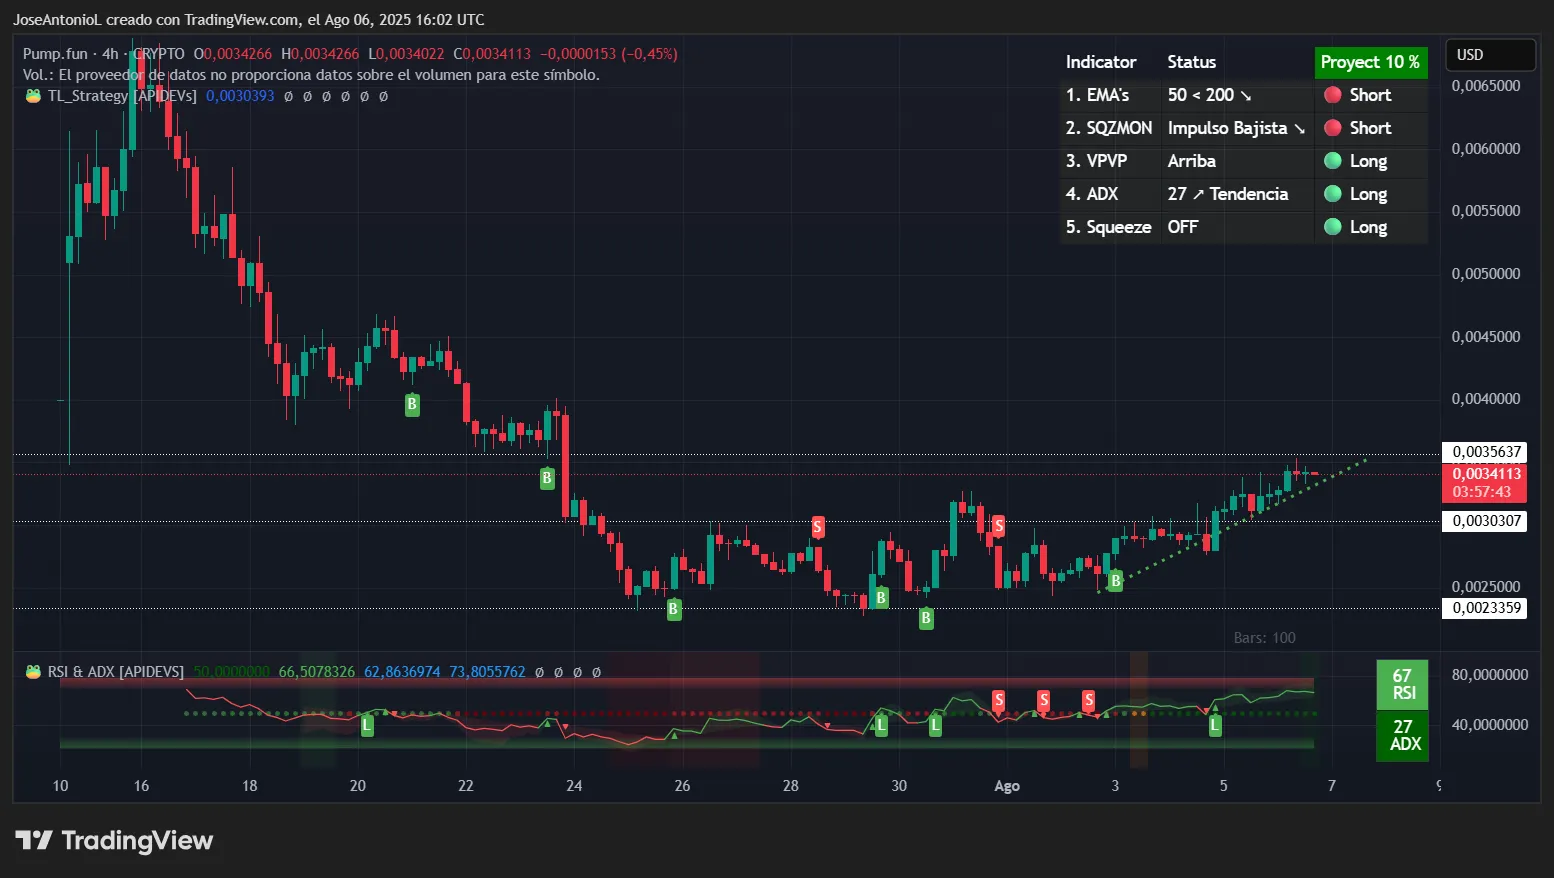
Task: Click the frog icon beside TL_Strategy legend
Action: 33,96
